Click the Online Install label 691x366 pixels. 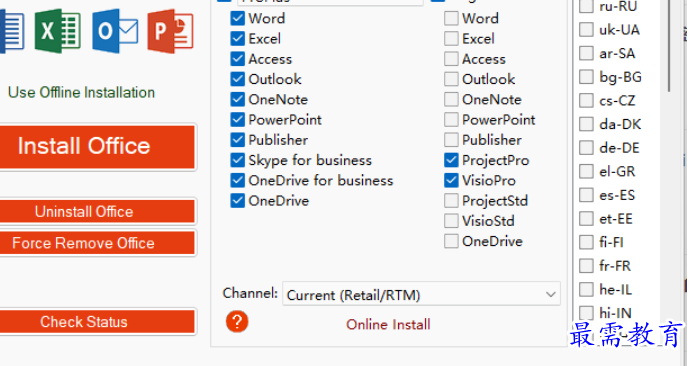[388, 325]
